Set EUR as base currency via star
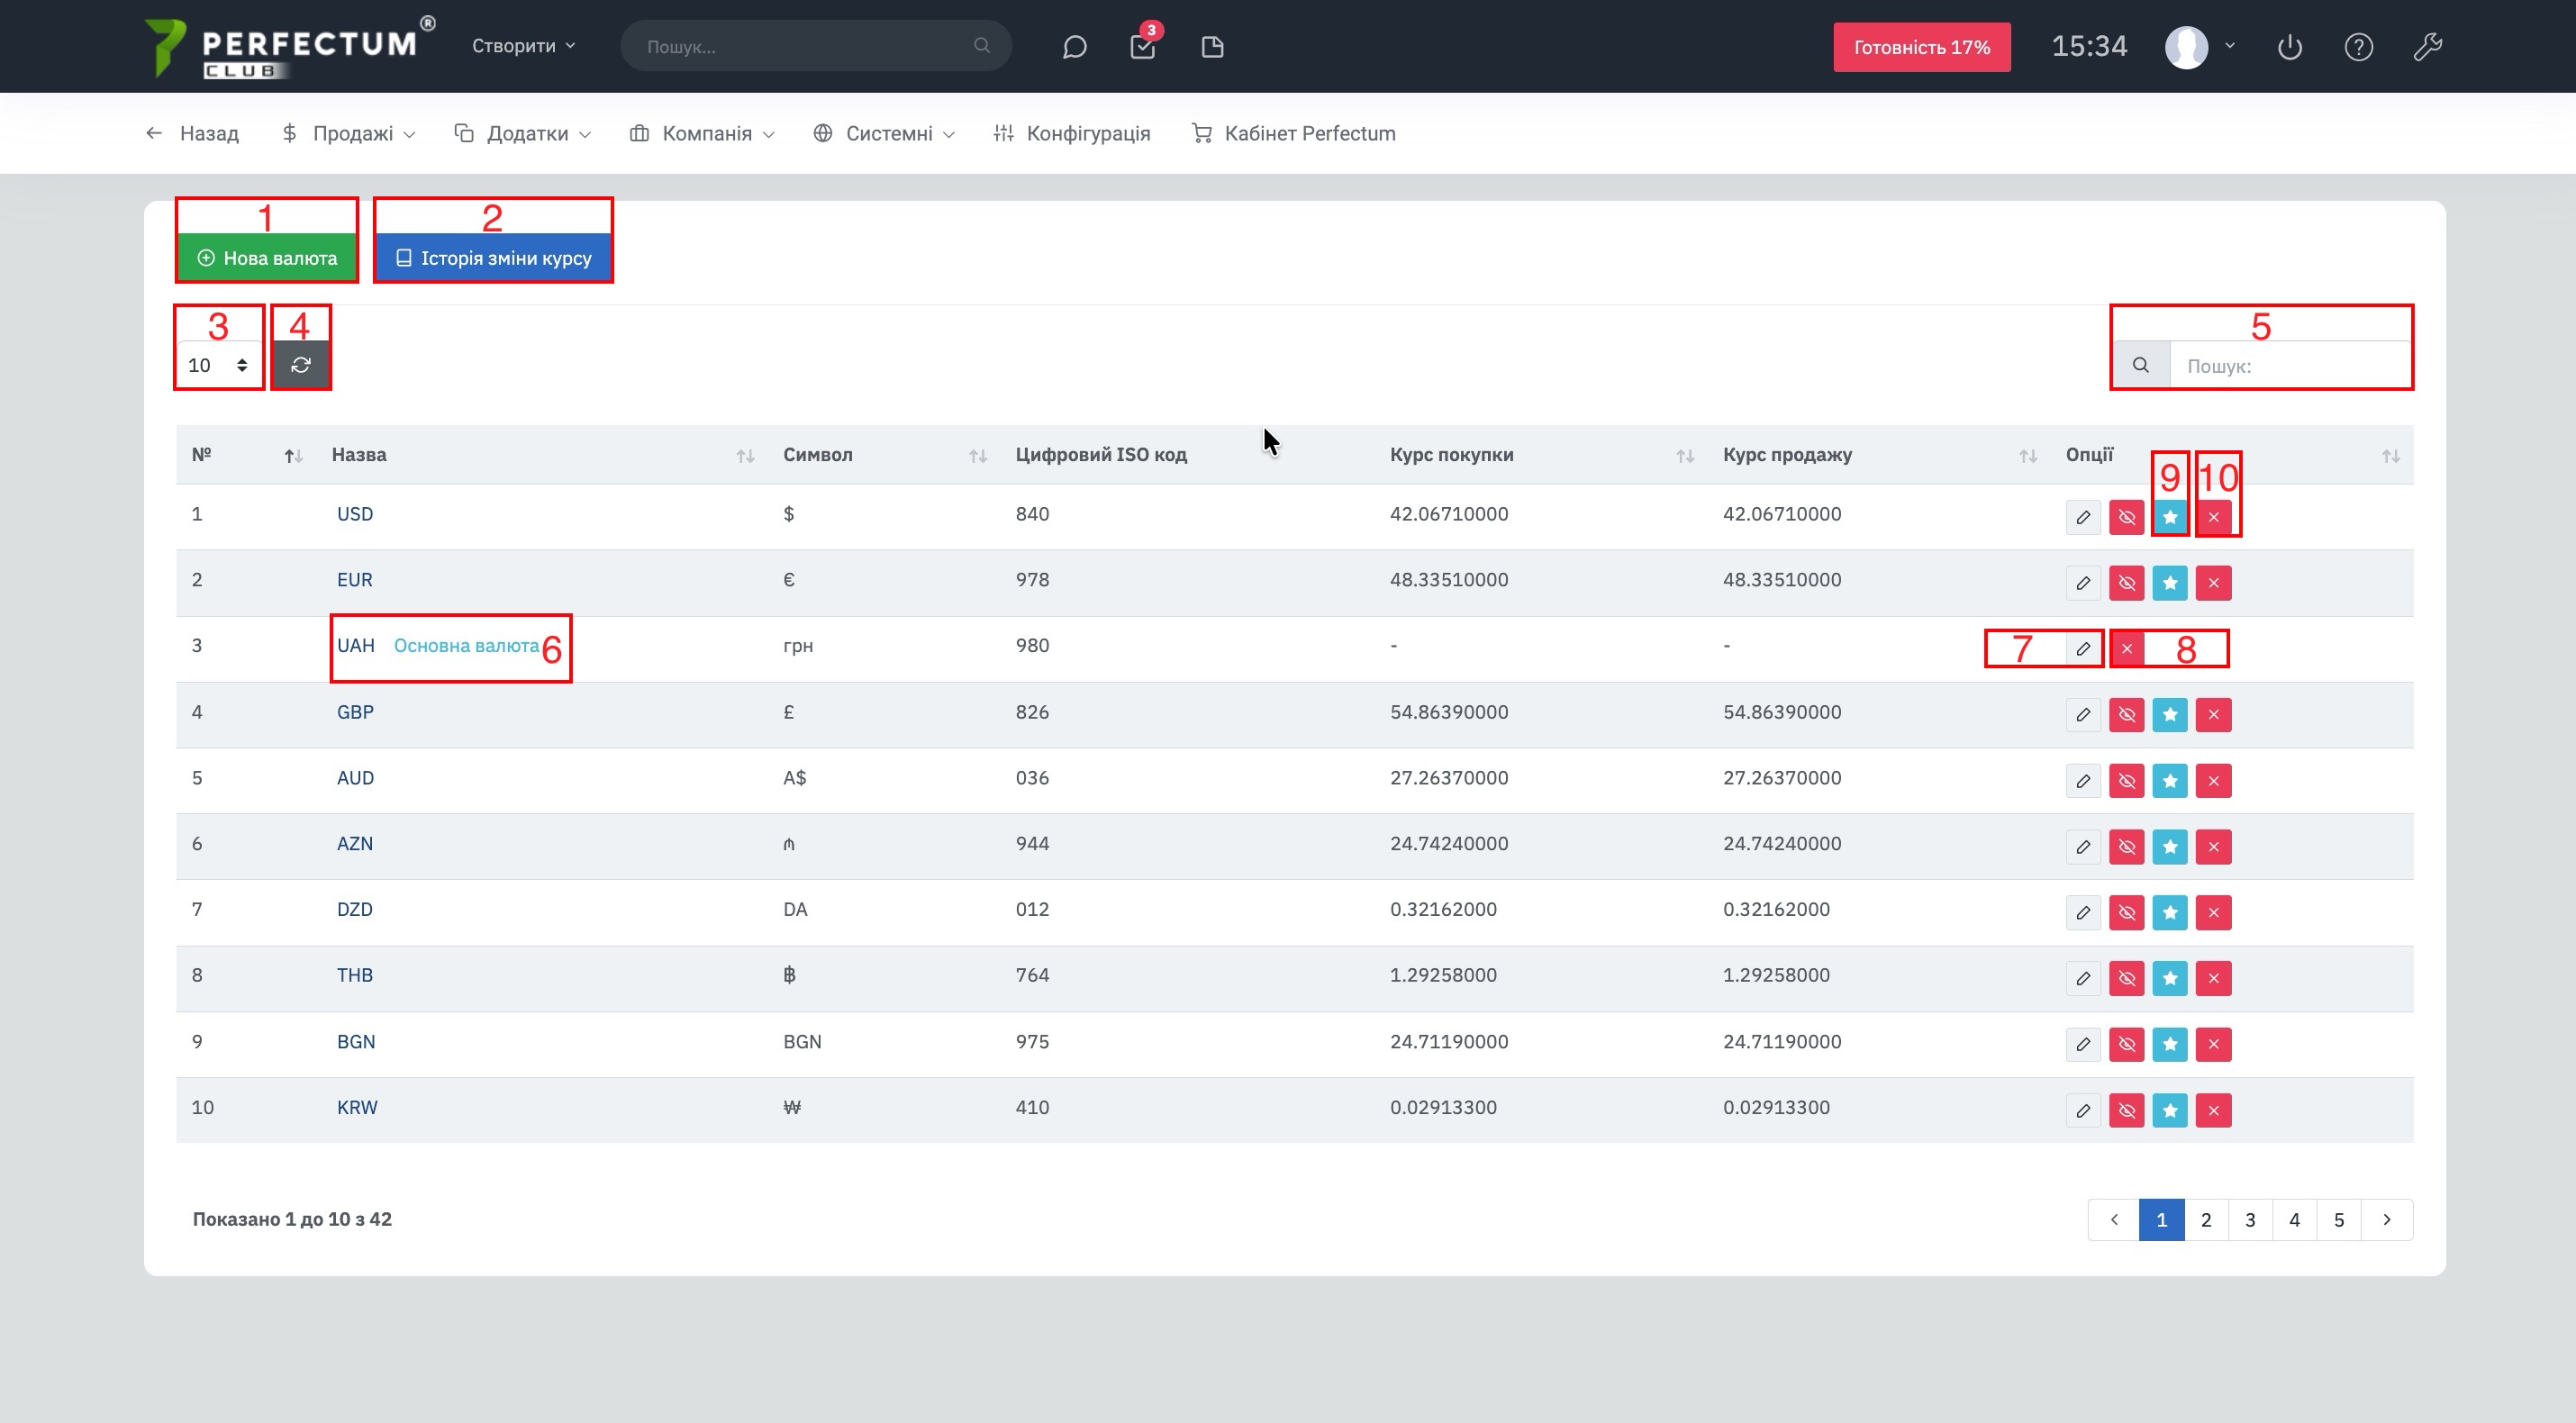This screenshot has height=1423, width=2576. click(x=2170, y=583)
